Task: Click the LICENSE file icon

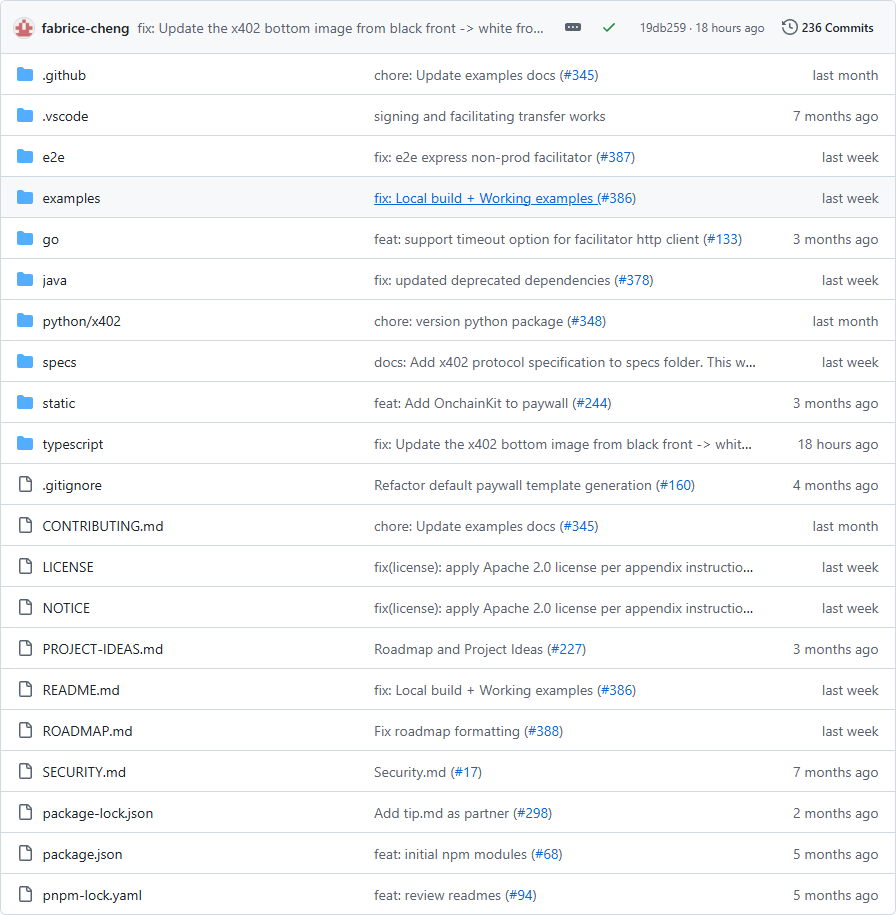Action: pos(25,567)
